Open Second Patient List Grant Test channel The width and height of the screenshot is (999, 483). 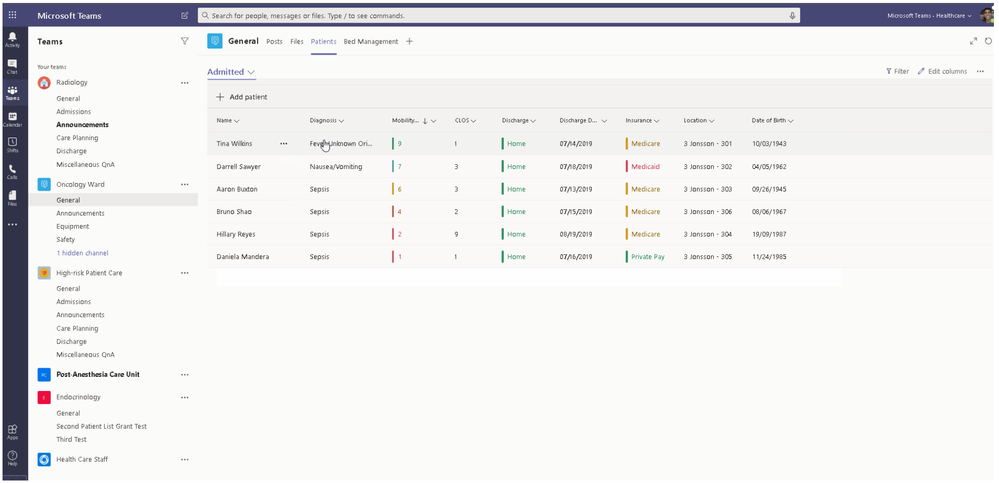pyautogui.click(x=101, y=426)
